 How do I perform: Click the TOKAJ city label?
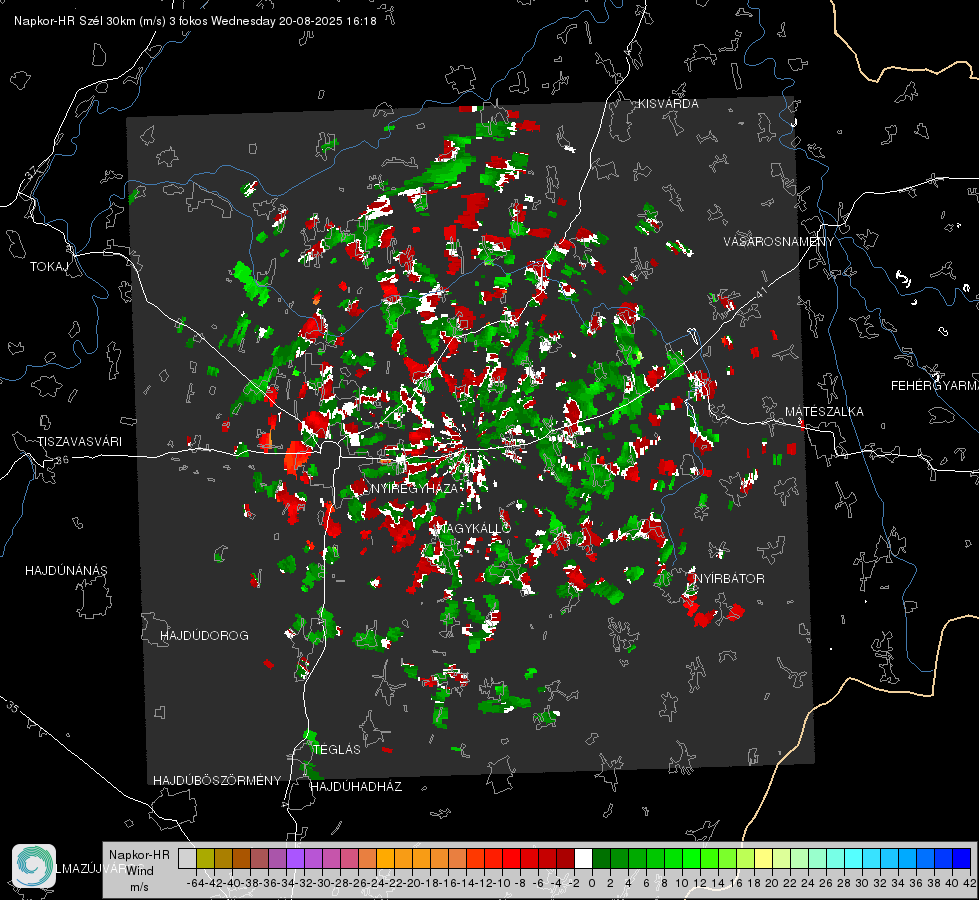click(49, 267)
